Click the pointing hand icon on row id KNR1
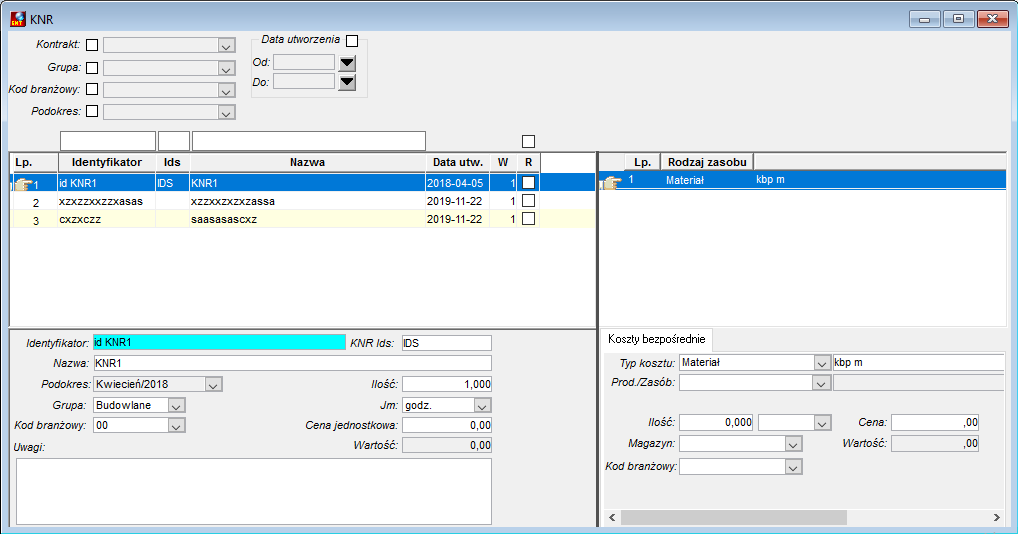This screenshot has height=534, width=1018. (23, 184)
